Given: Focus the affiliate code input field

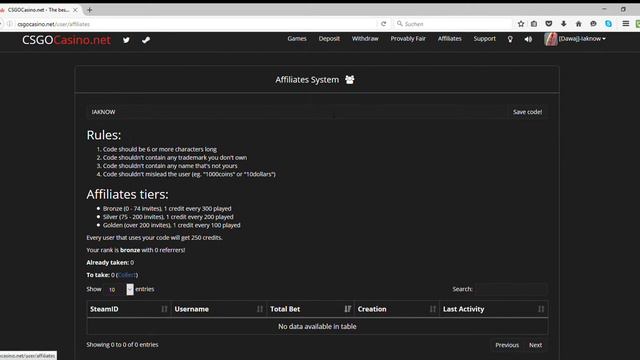Looking at the screenshot, I should coord(297,112).
